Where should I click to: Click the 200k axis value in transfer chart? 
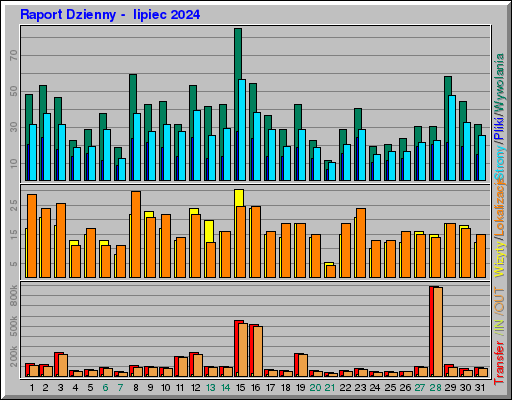pyautogui.click(x=13, y=356)
